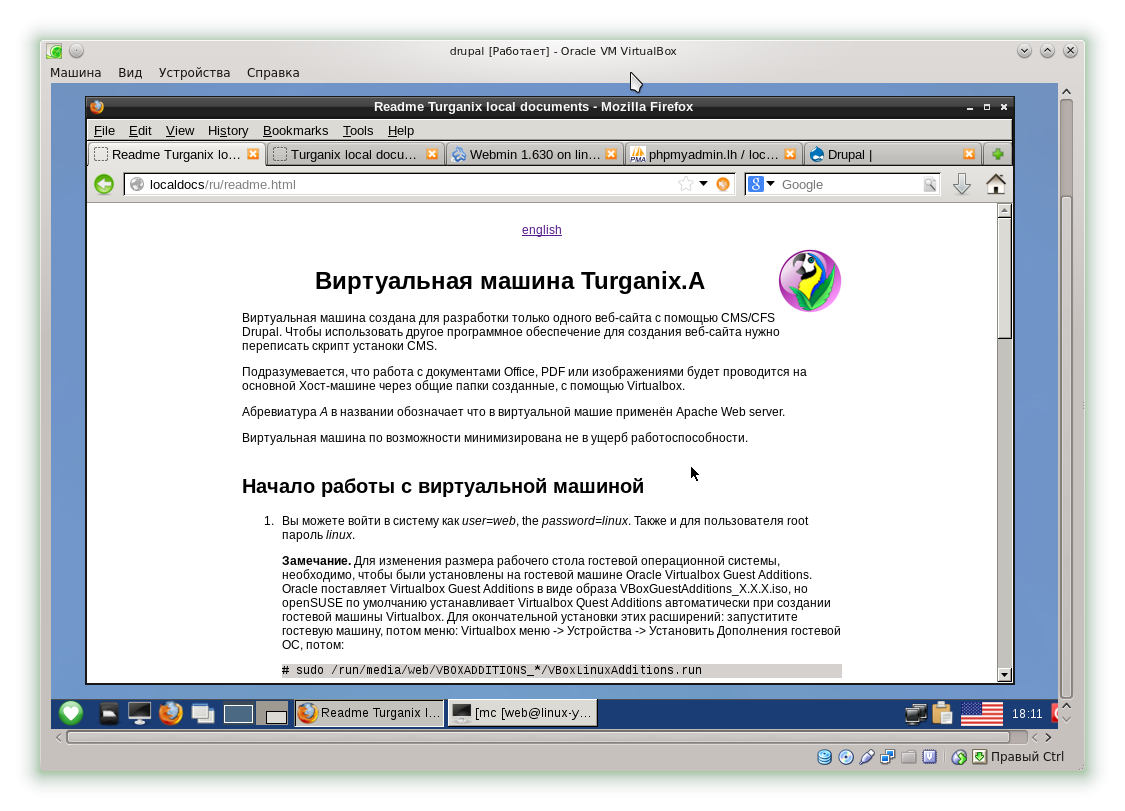Open VirtualBox Устройства menu
Viewport: 1125px width, 811px height.
(x=194, y=72)
